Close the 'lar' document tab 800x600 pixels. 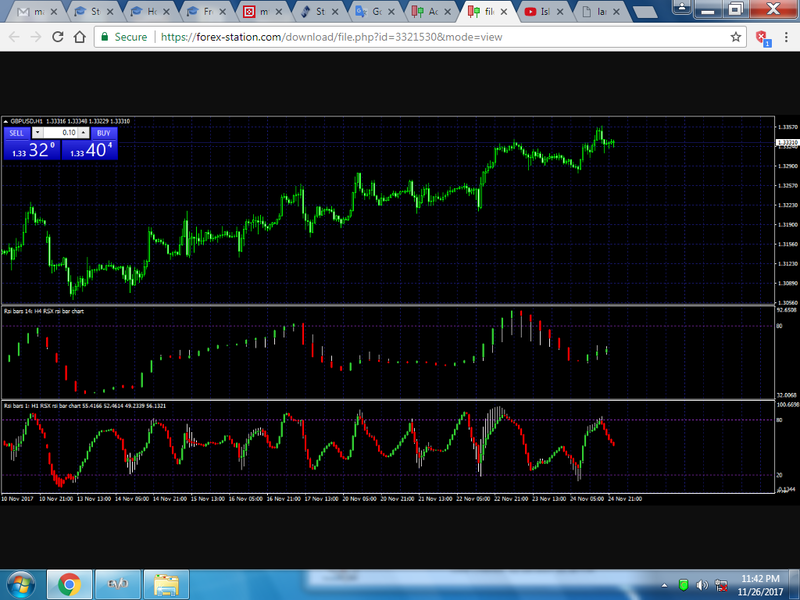pos(616,12)
